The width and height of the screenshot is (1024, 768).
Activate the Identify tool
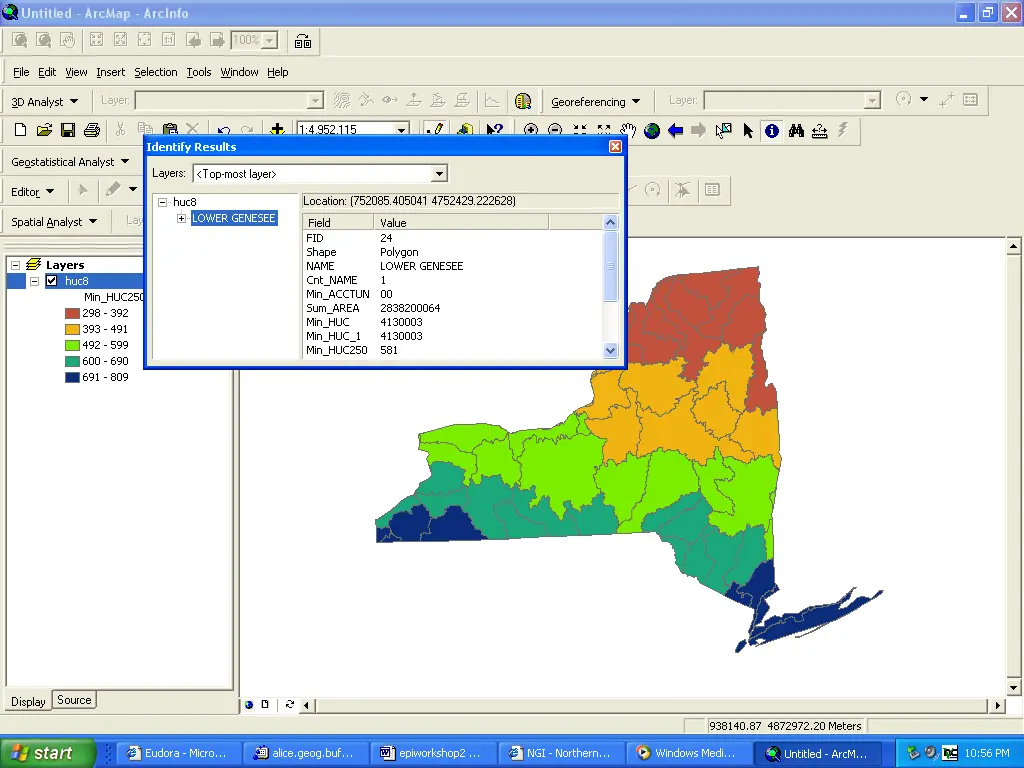pyautogui.click(x=772, y=131)
